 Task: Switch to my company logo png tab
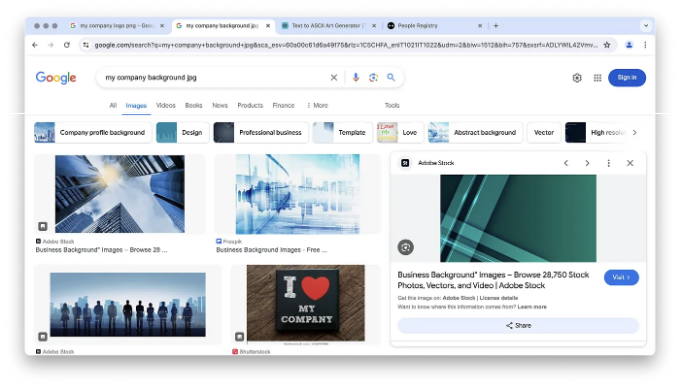[x=117, y=26]
